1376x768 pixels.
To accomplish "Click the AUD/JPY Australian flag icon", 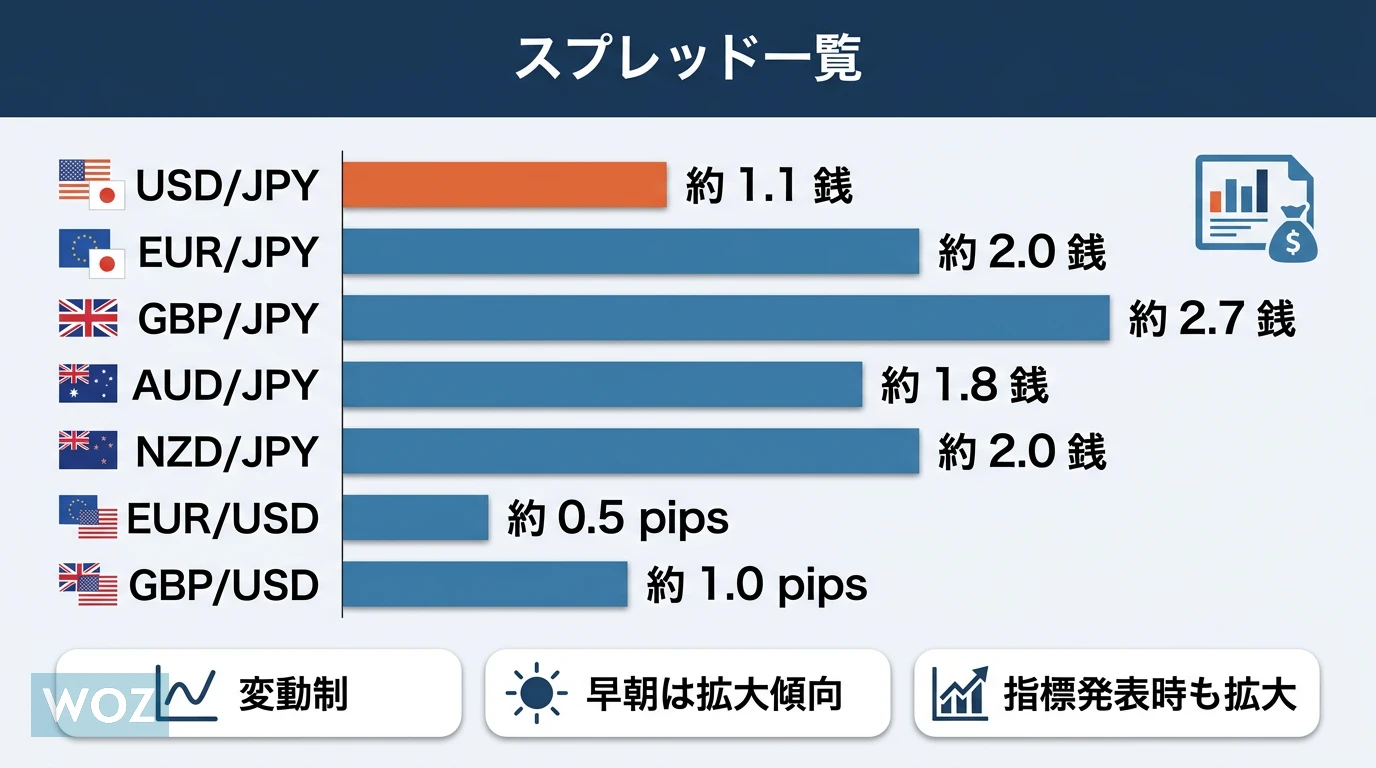I will (88, 385).
